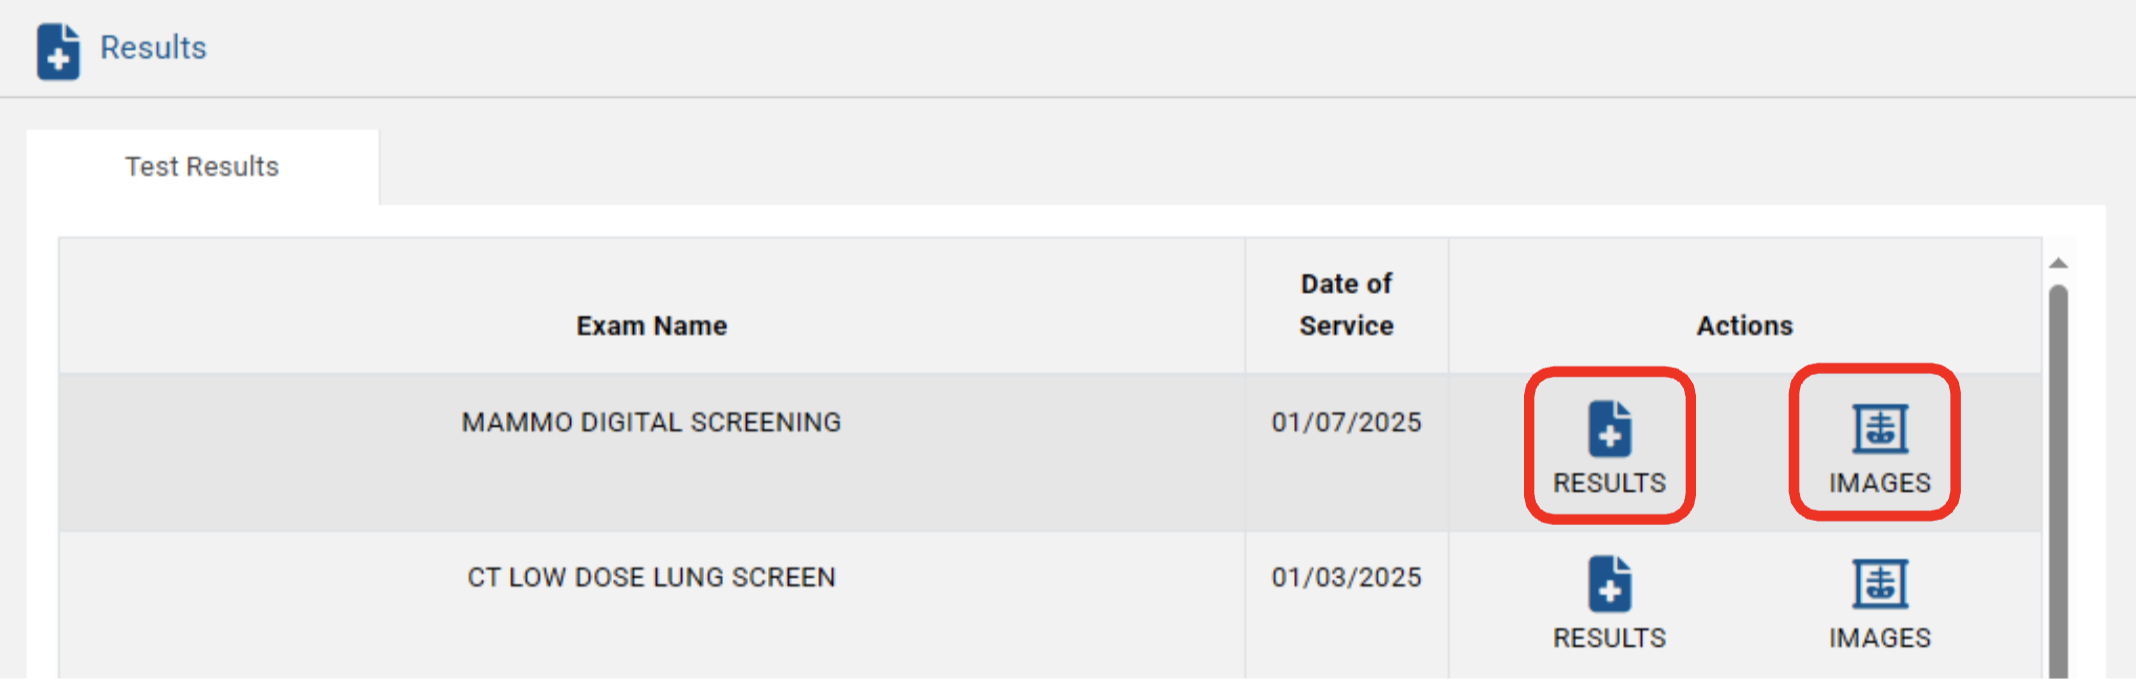The image size is (2136, 680).
Task: Click the Exam Name column header
Action: point(652,326)
